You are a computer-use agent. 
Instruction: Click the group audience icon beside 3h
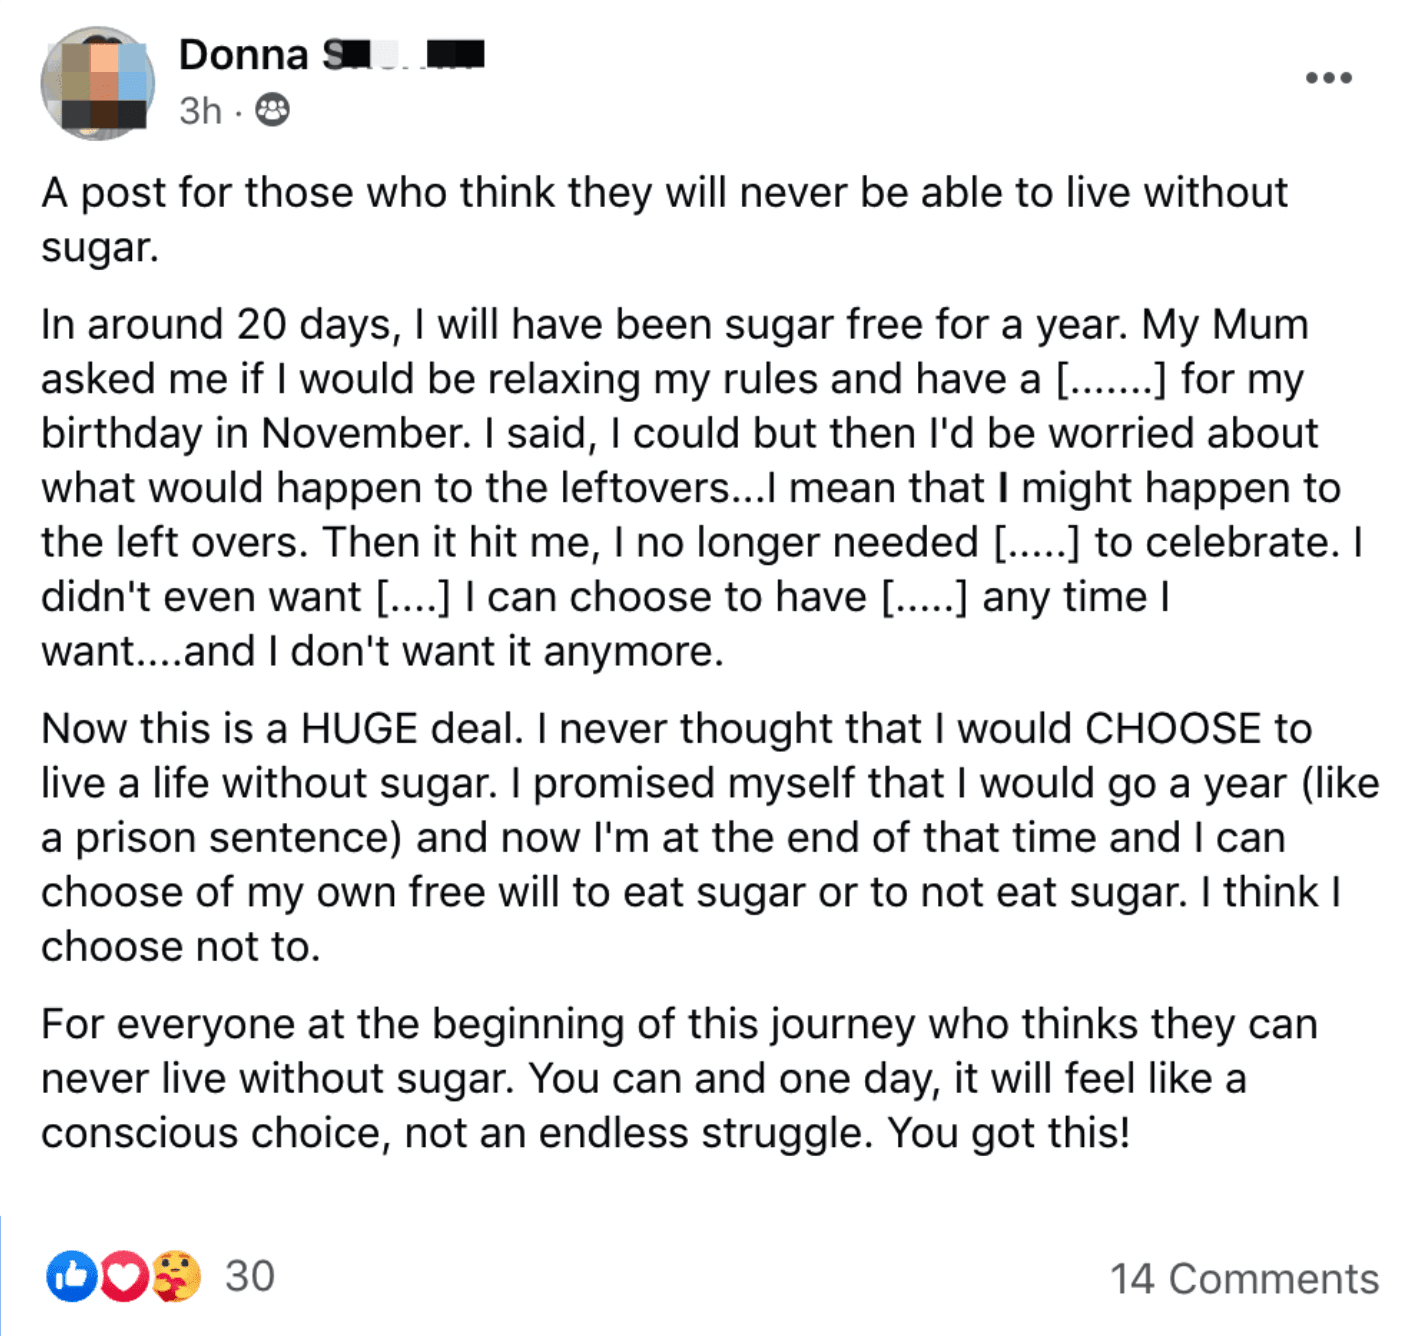(272, 110)
